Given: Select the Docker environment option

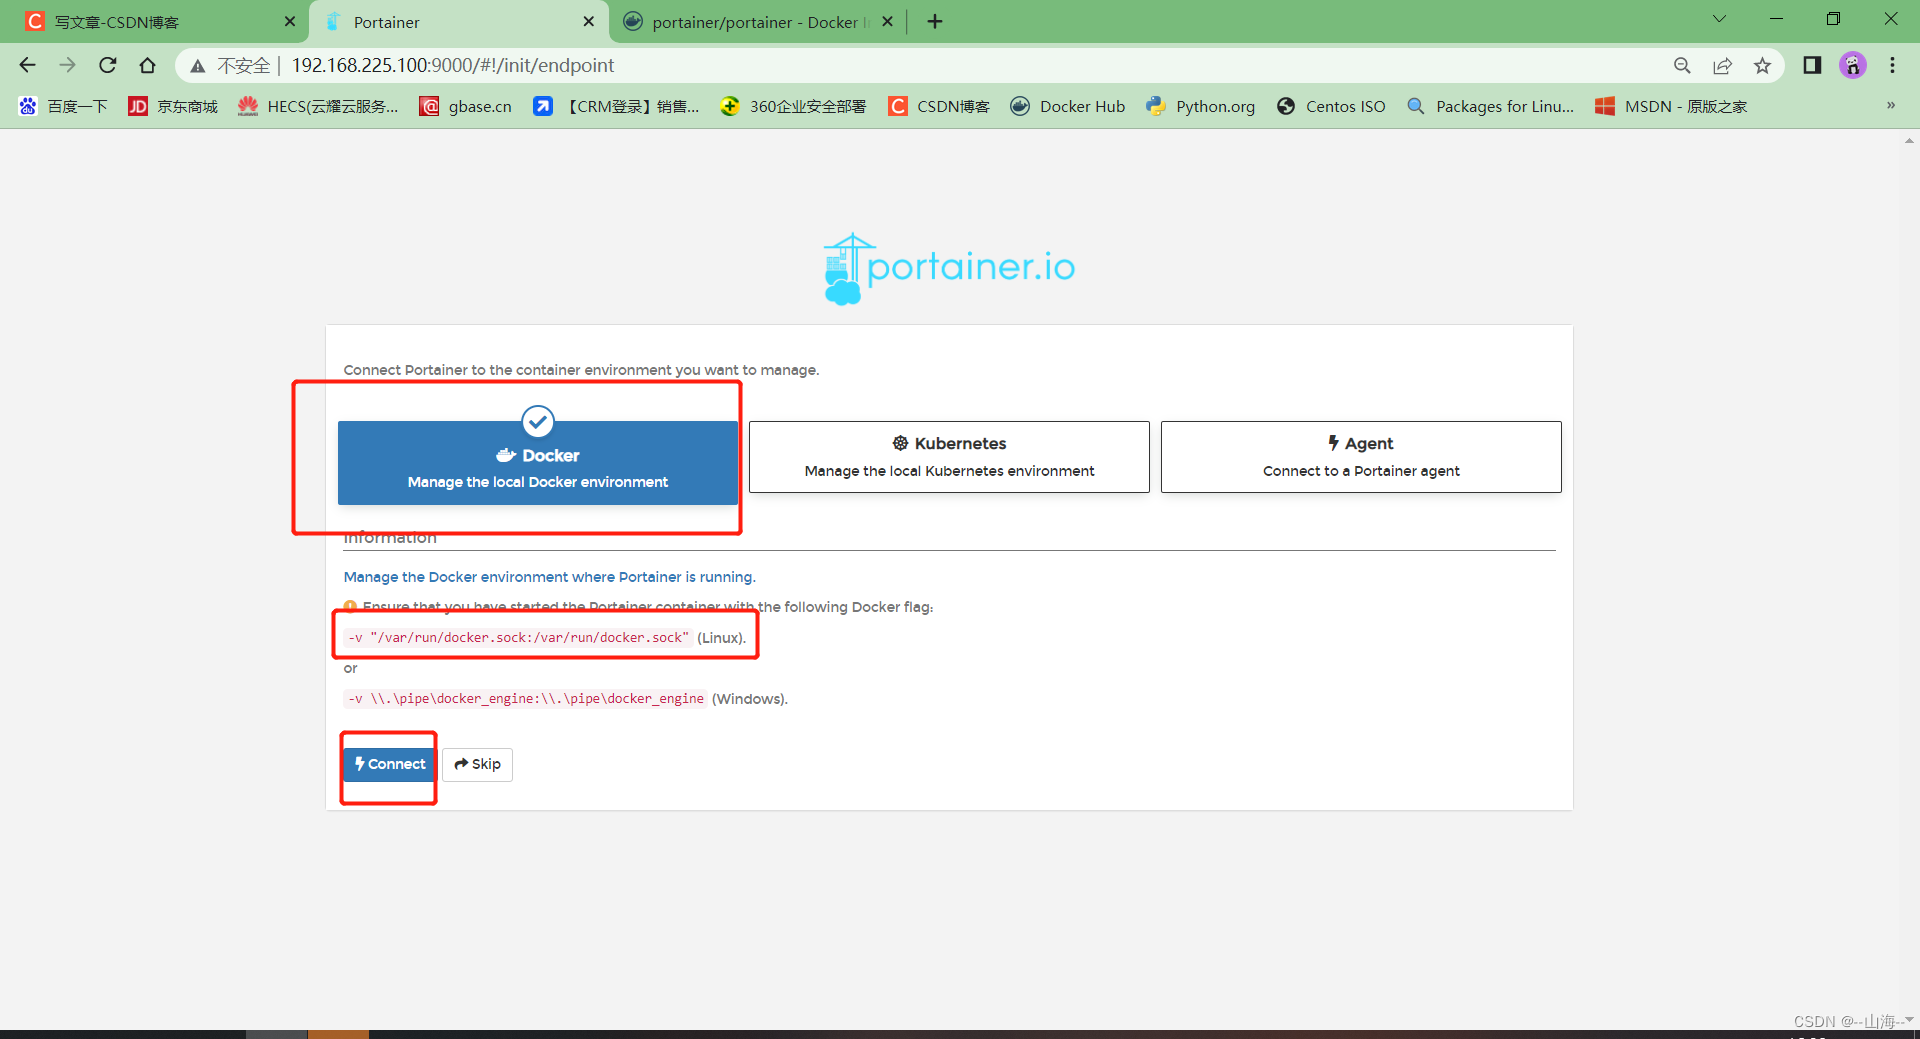Looking at the screenshot, I should [x=538, y=462].
